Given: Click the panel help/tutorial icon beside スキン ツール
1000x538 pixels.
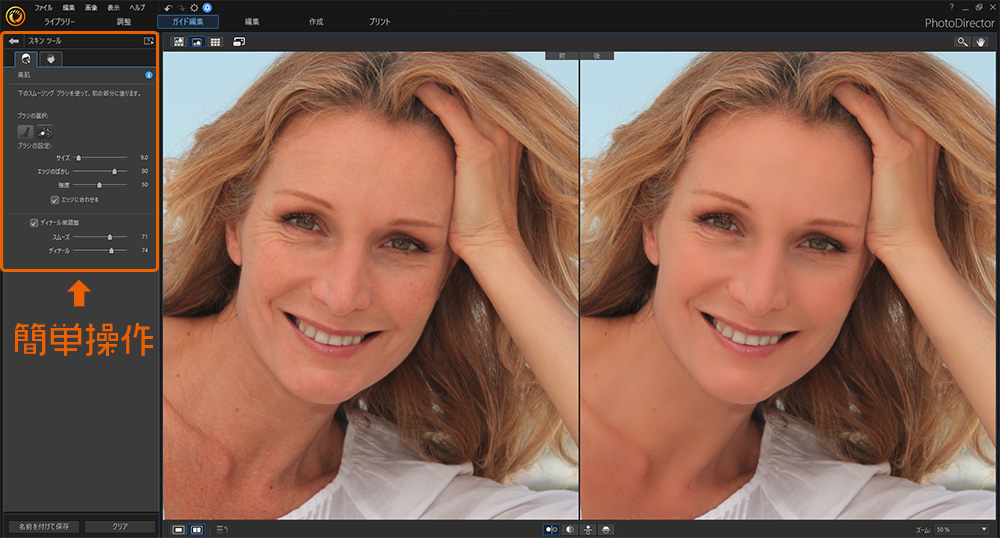Looking at the screenshot, I should (149, 41).
